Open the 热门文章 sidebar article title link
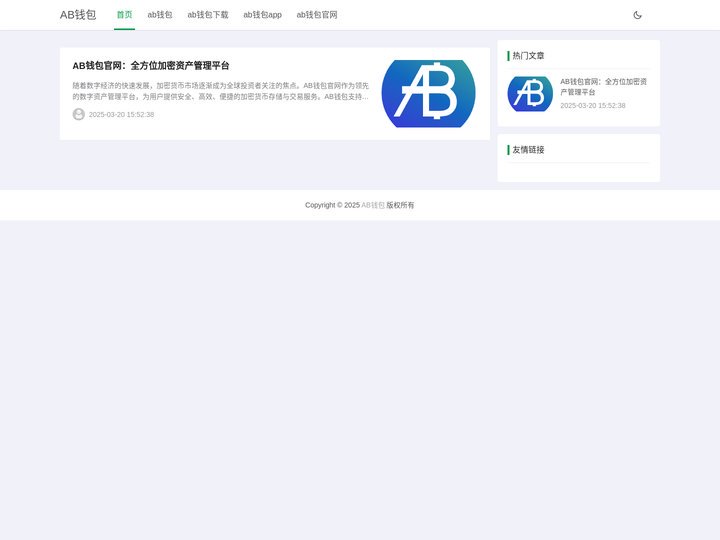The height and width of the screenshot is (540, 720). [603, 87]
